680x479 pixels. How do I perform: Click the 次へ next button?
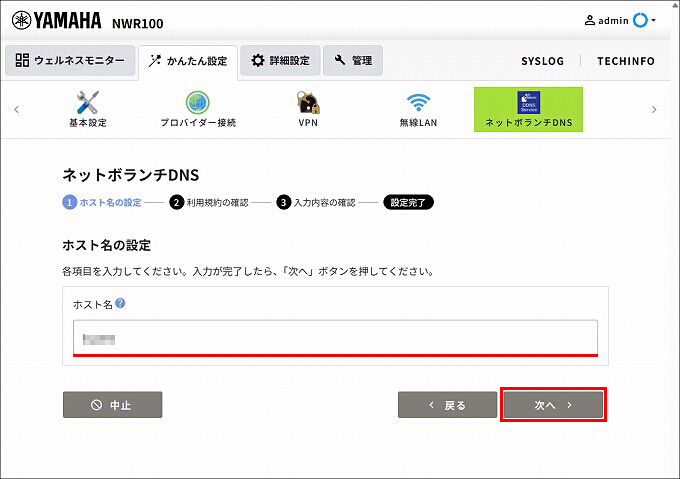(x=553, y=405)
